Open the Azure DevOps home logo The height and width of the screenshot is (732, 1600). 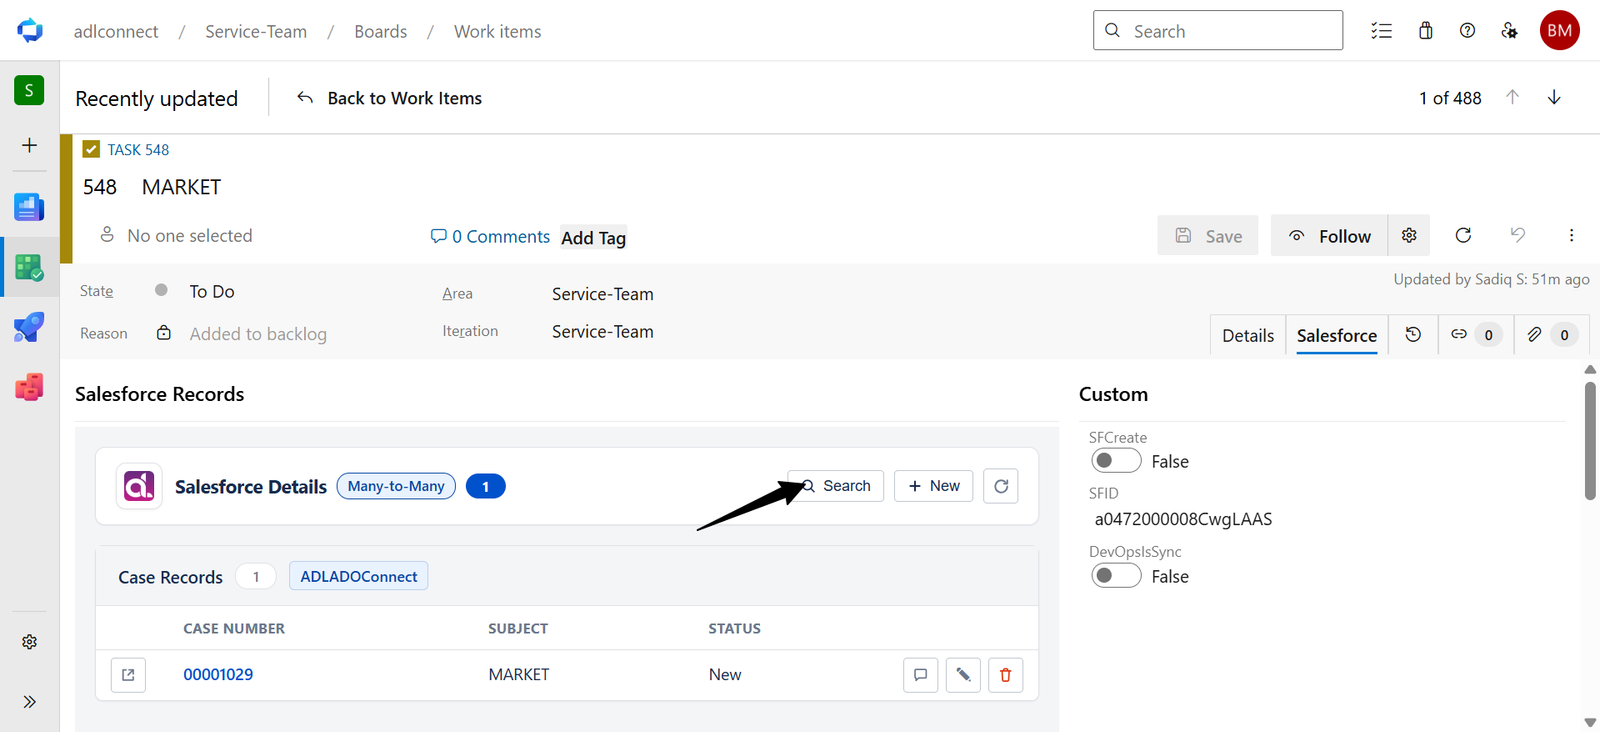[x=30, y=30]
